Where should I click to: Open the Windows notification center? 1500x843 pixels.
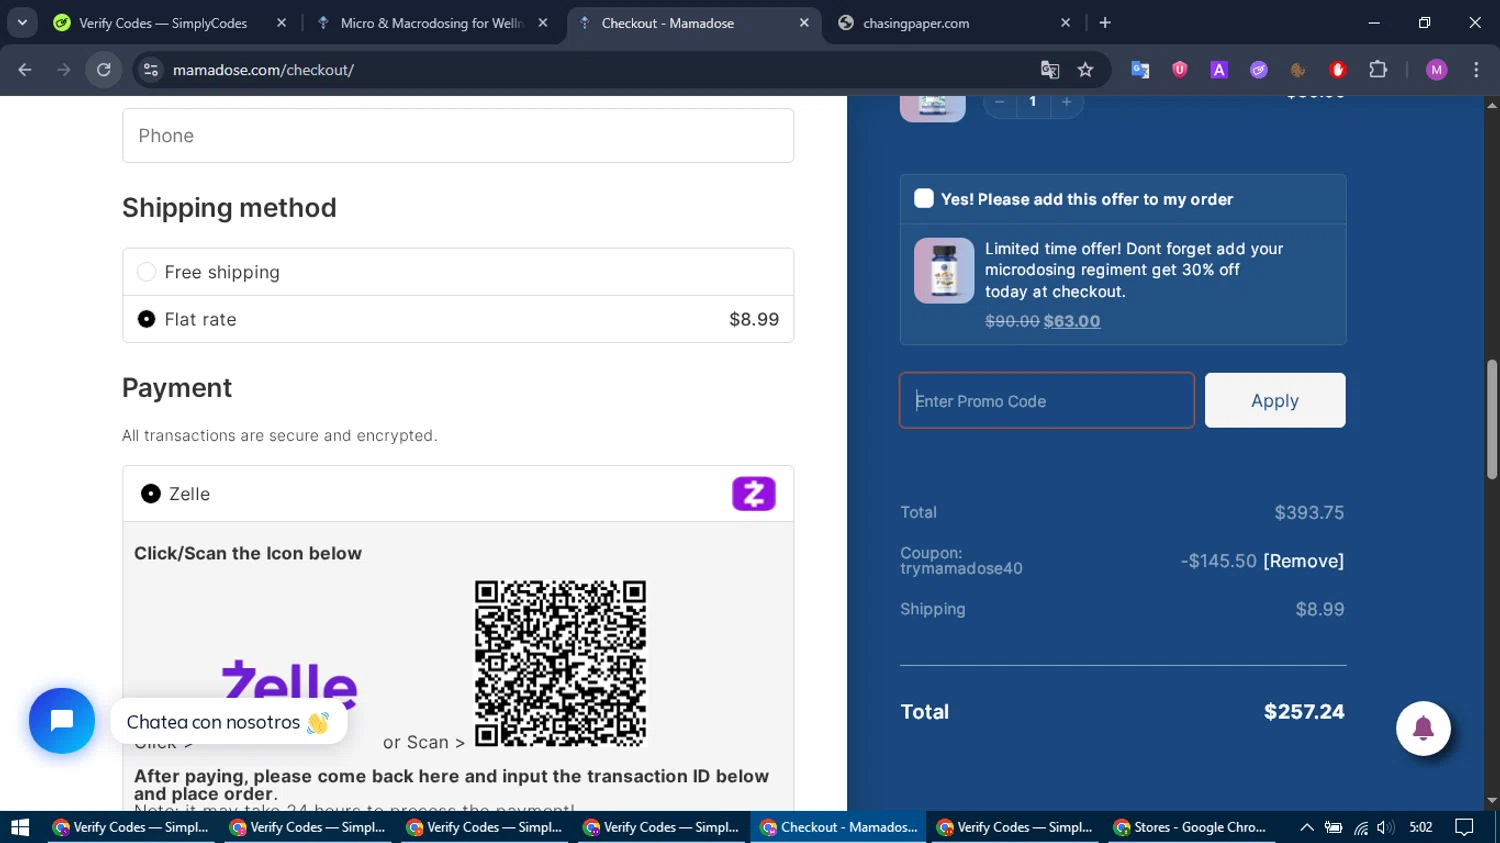point(1465,827)
